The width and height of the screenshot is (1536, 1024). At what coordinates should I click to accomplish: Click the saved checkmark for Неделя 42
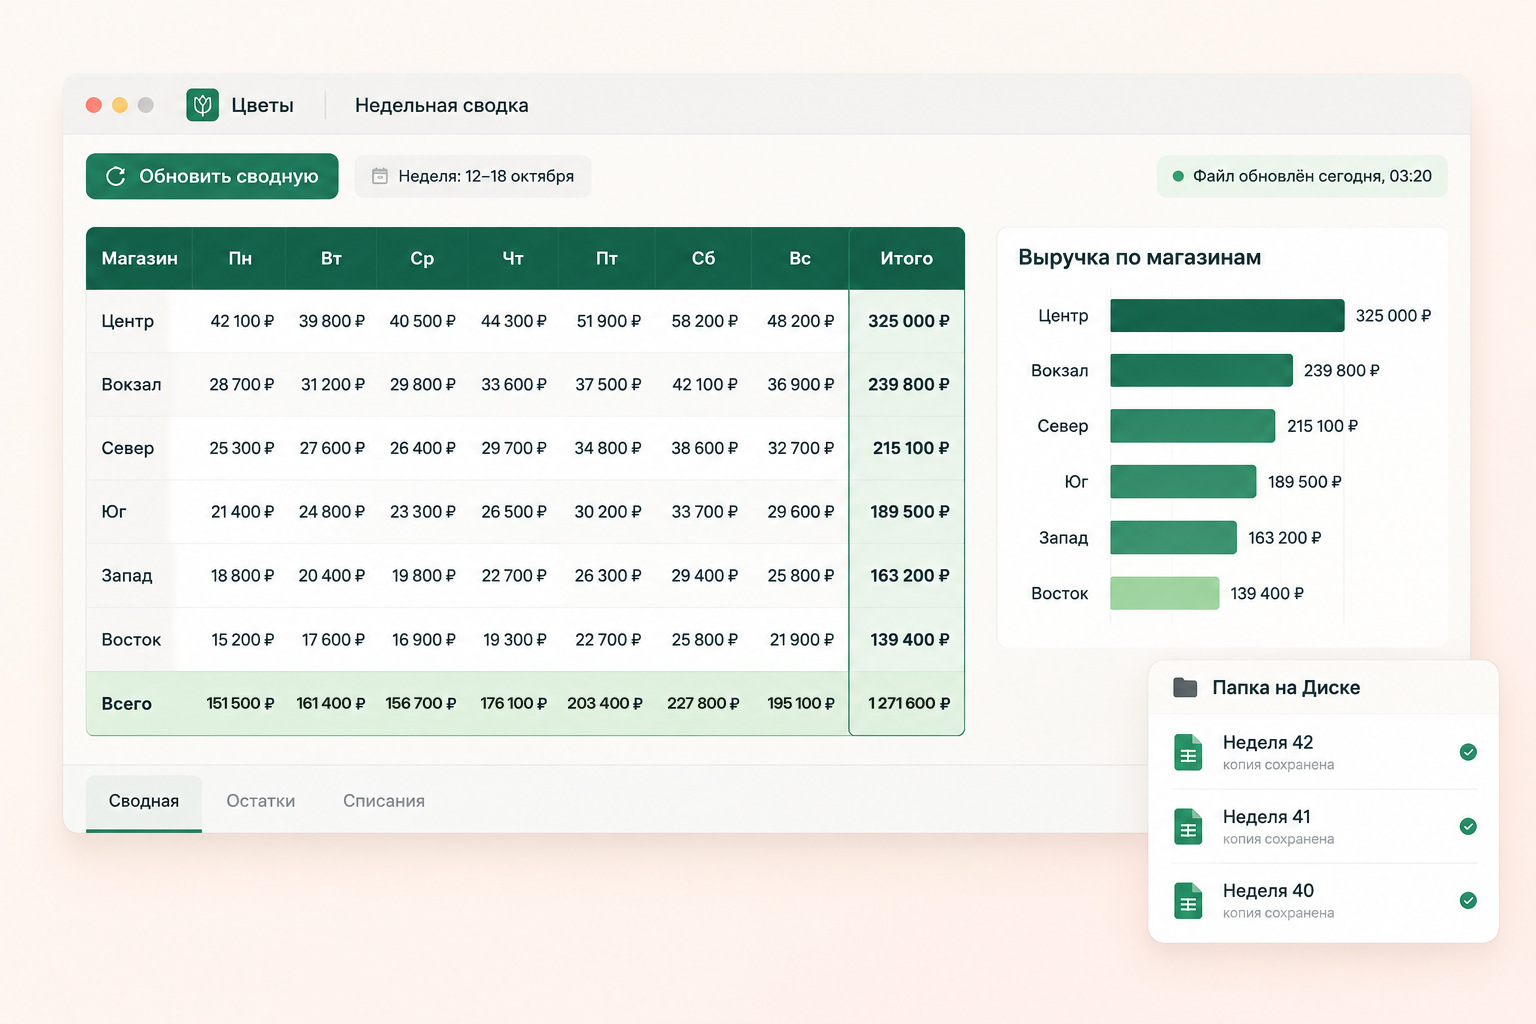[x=1468, y=752]
